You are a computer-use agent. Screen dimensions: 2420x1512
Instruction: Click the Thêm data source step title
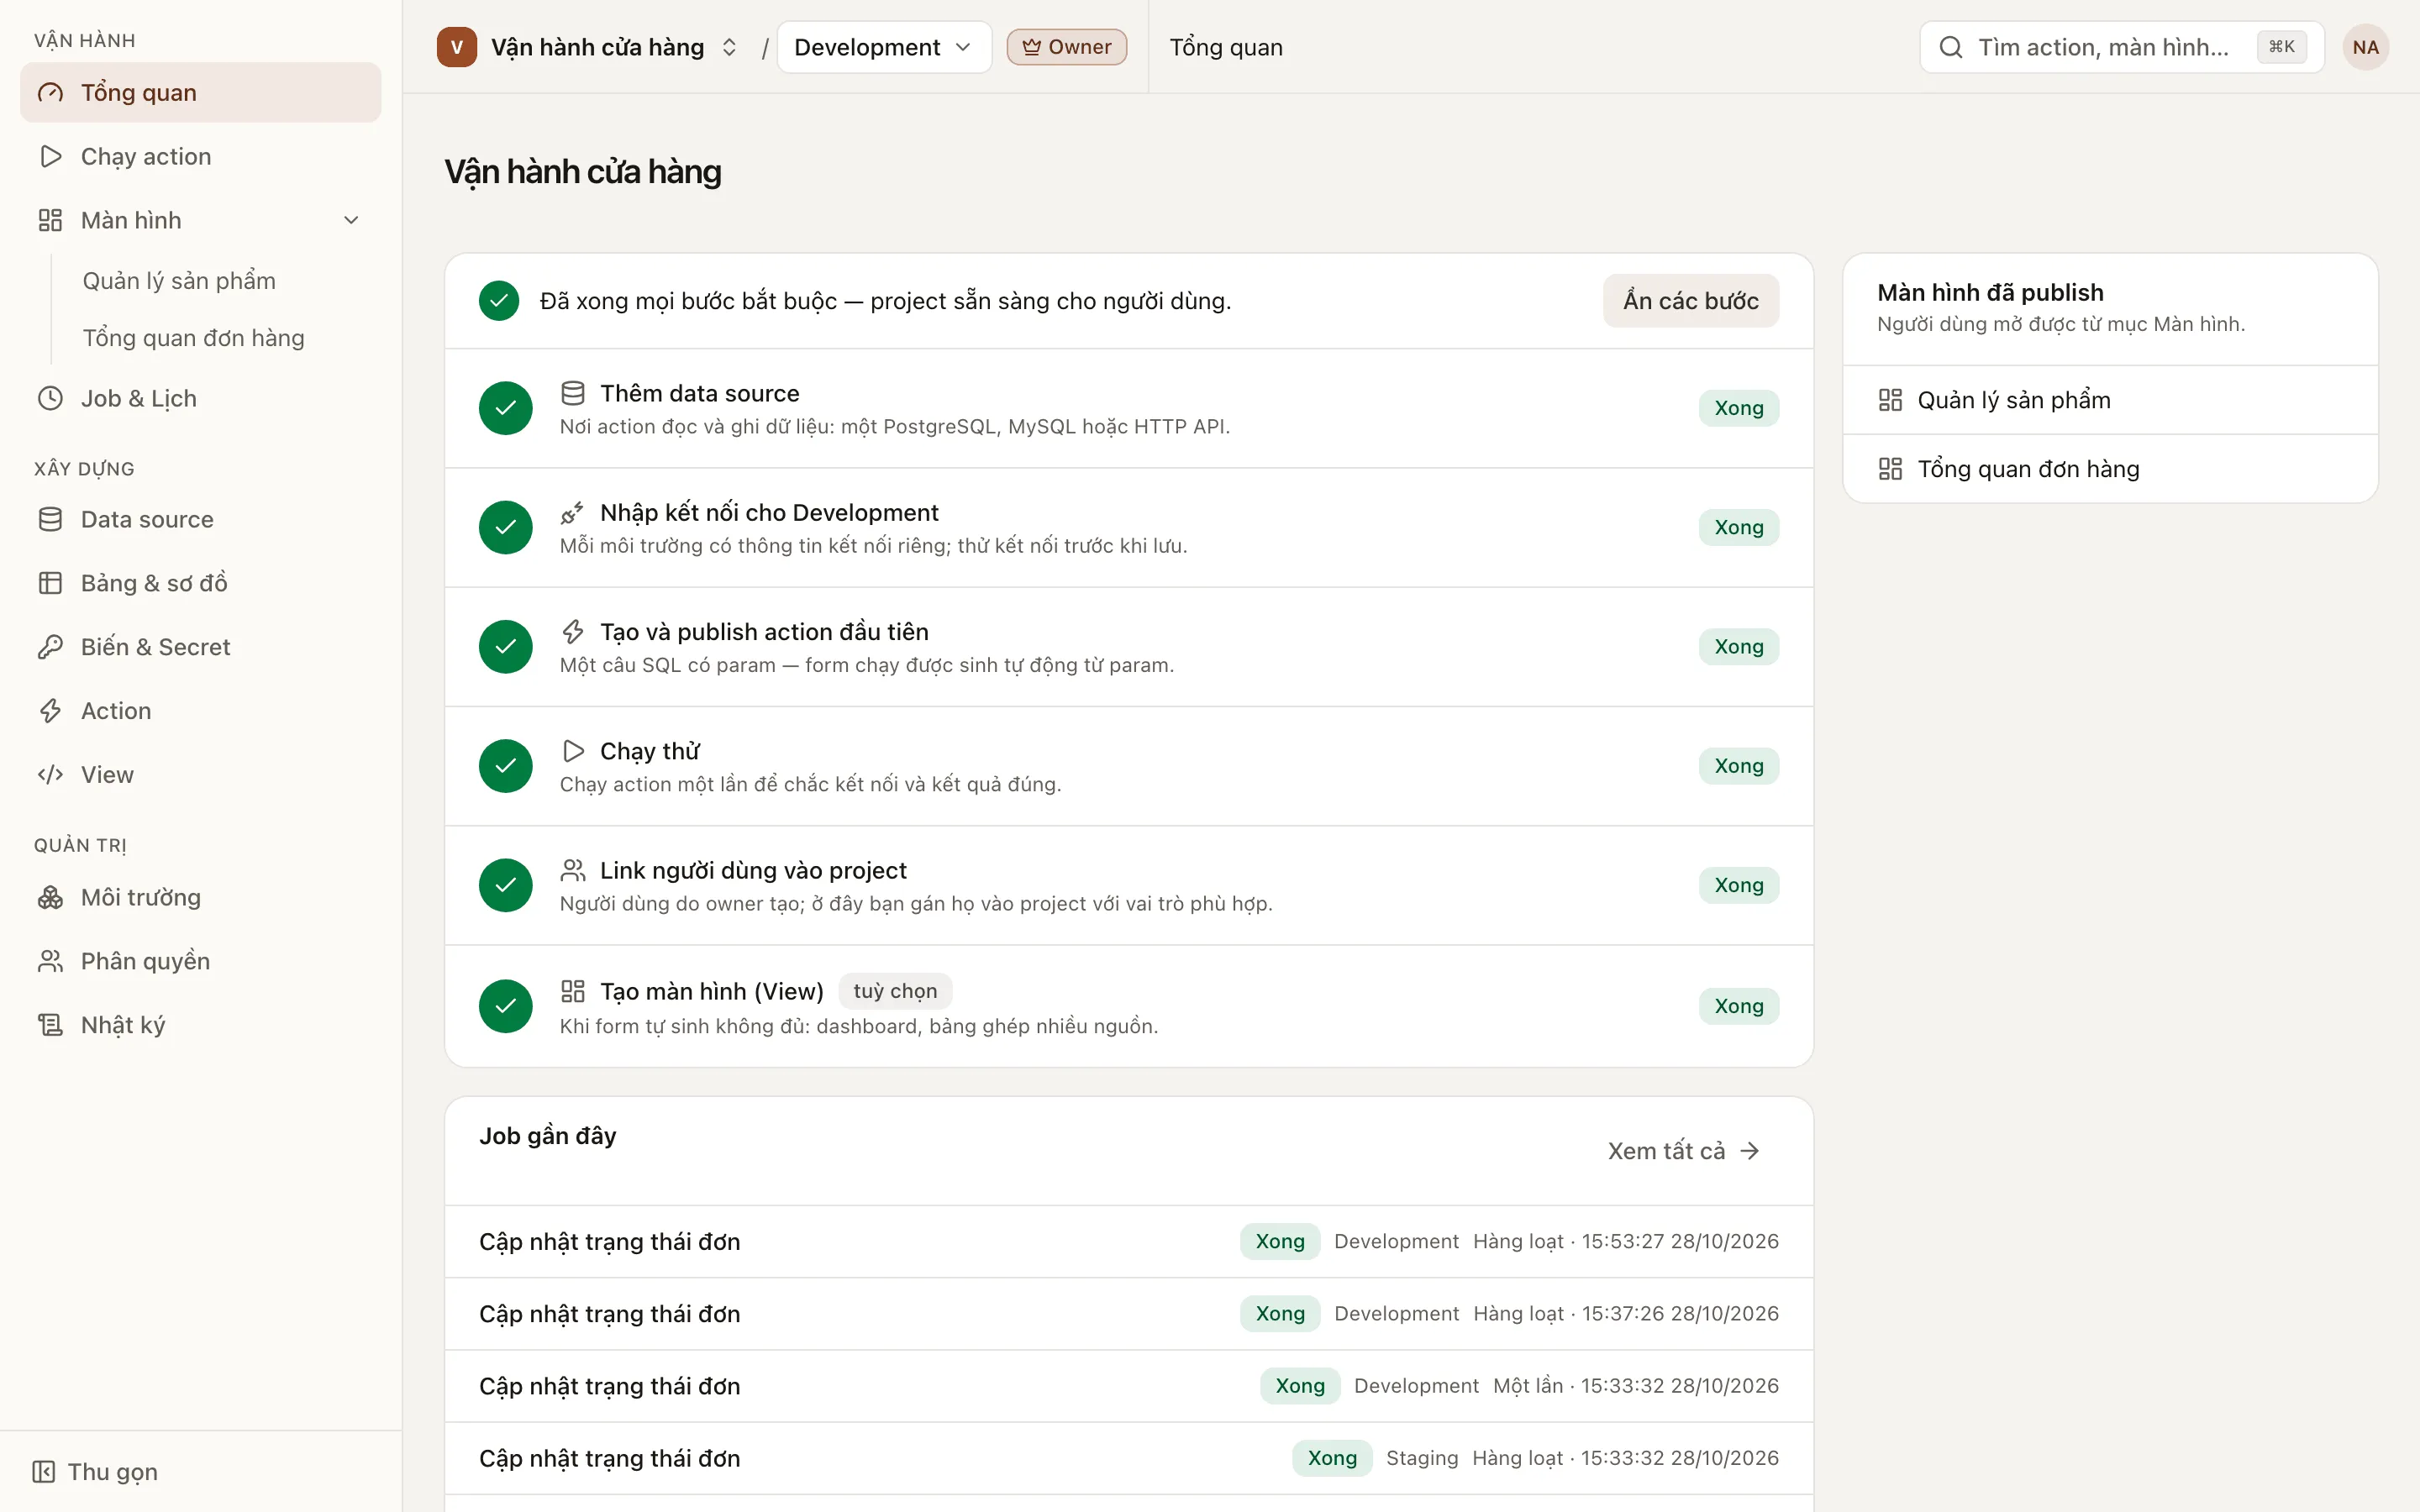click(x=699, y=393)
